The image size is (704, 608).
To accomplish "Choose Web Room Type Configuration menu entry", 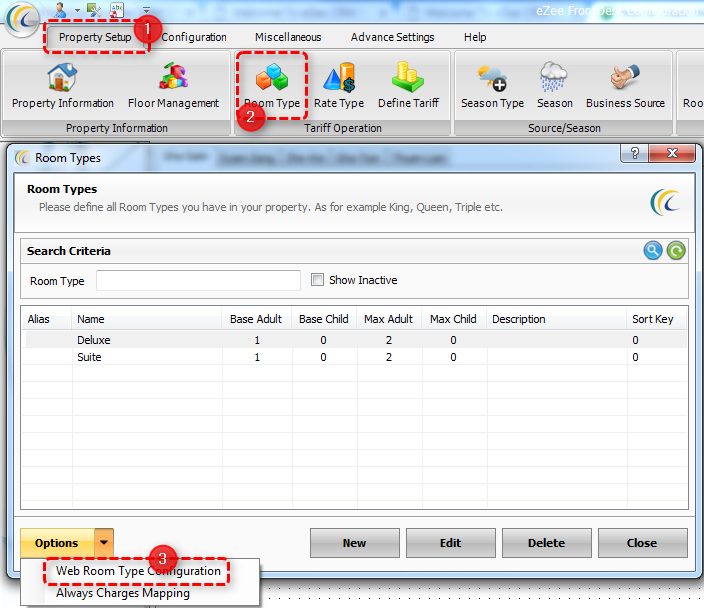I will 138,571.
